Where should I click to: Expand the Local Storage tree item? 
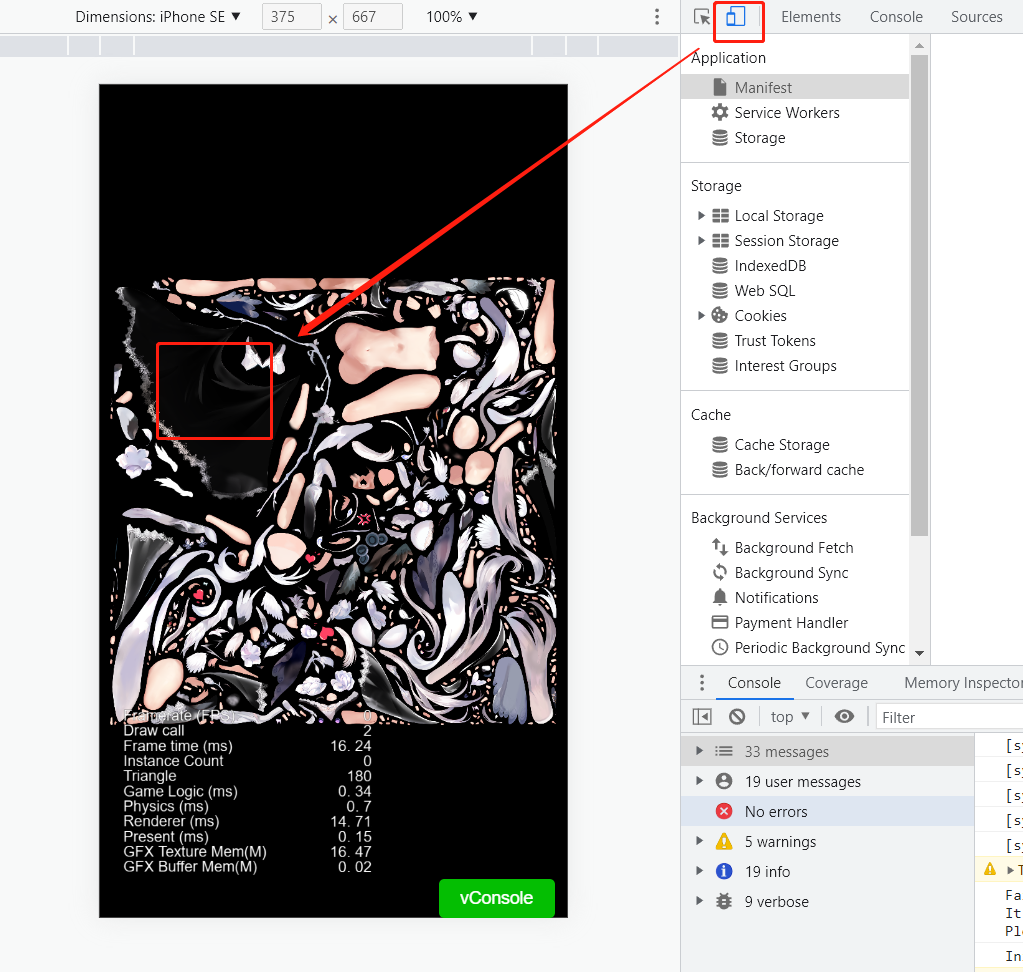pyautogui.click(x=701, y=215)
